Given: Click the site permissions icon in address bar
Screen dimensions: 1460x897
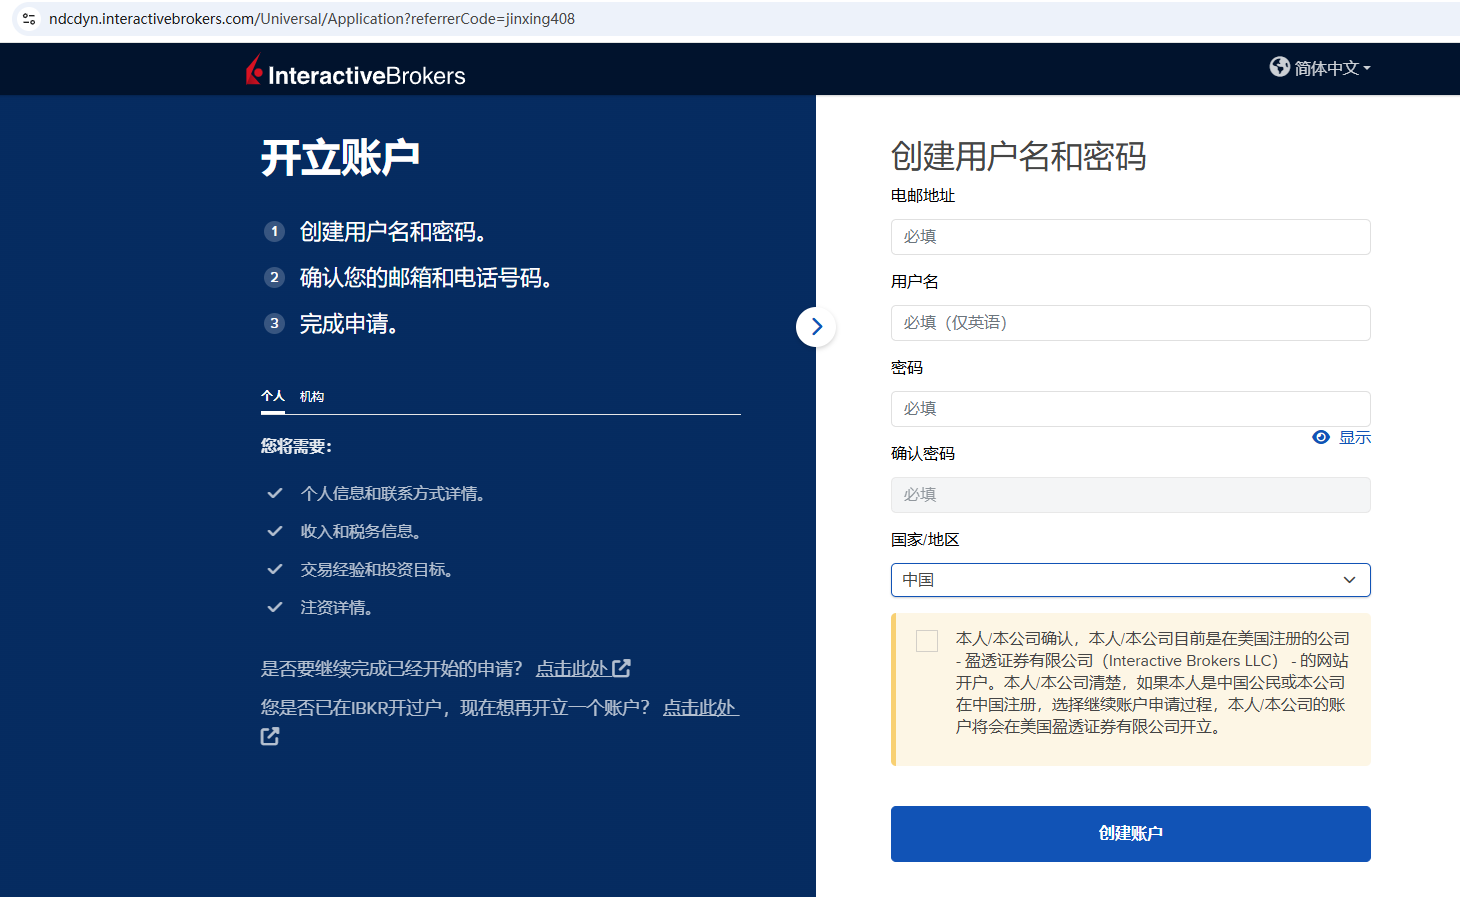Looking at the screenshot, I should click(x=28, y=18).
